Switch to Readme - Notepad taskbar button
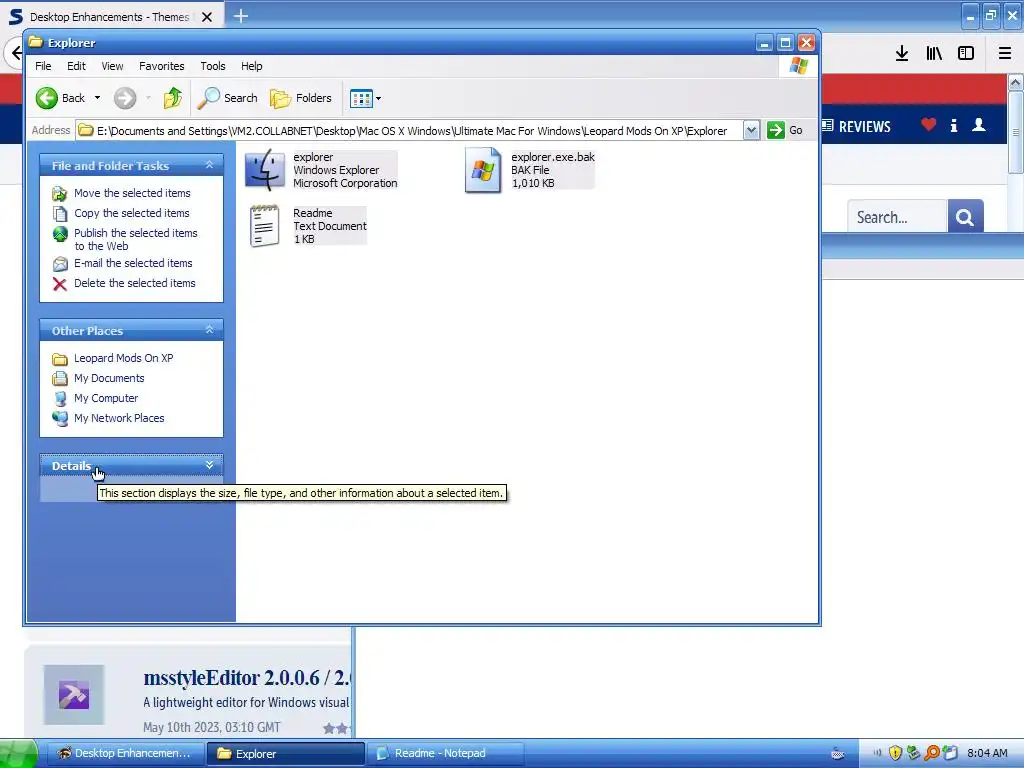The height and width of the screenshot is (768, 1024). (445, 753)
